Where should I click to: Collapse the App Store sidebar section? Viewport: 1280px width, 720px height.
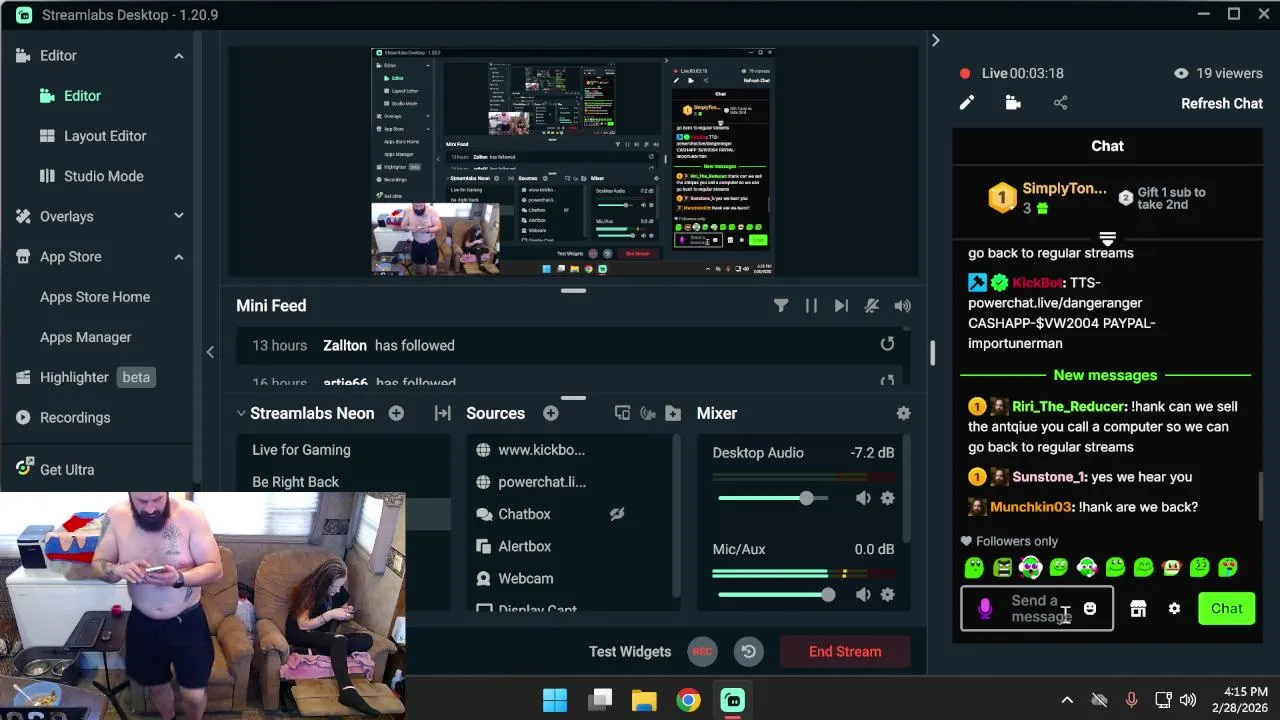tap(179, 257)
